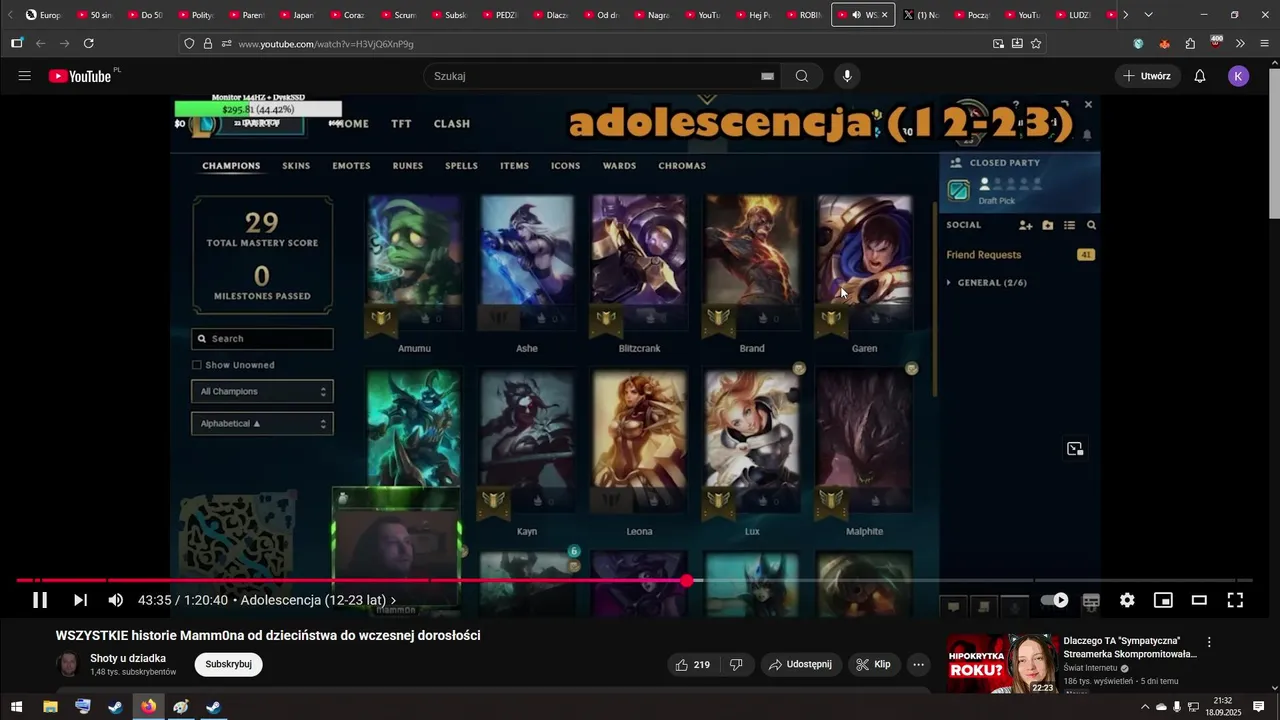Click the red progress bar scrubber knob
Image resolution: width=1280 pixels, height=720 pixels.
pyautogui.click(x=687, y=581)
